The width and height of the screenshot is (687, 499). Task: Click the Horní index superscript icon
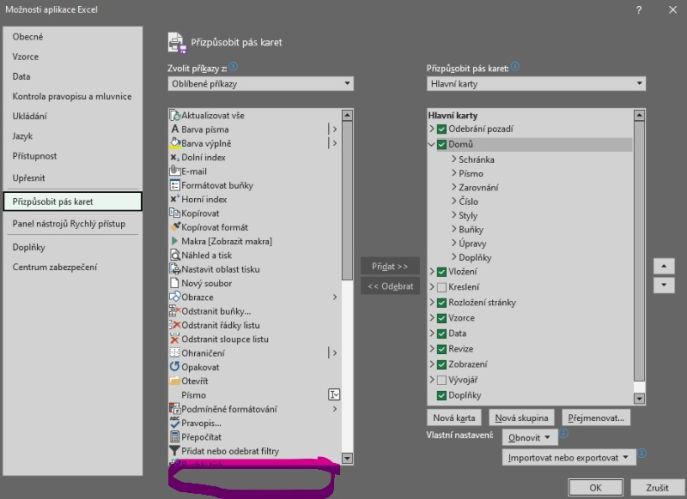coord(175,199)
